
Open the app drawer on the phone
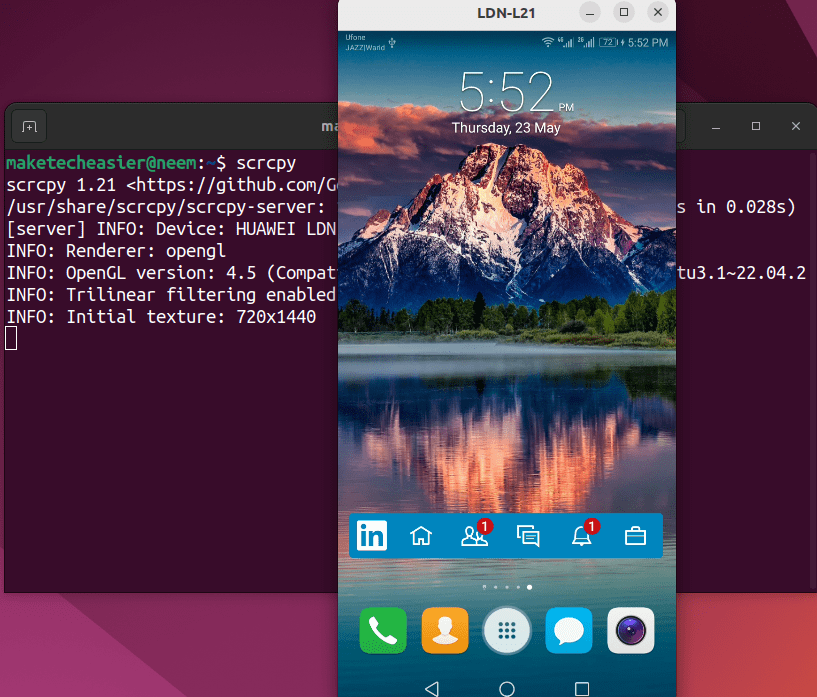coord(507,630)
